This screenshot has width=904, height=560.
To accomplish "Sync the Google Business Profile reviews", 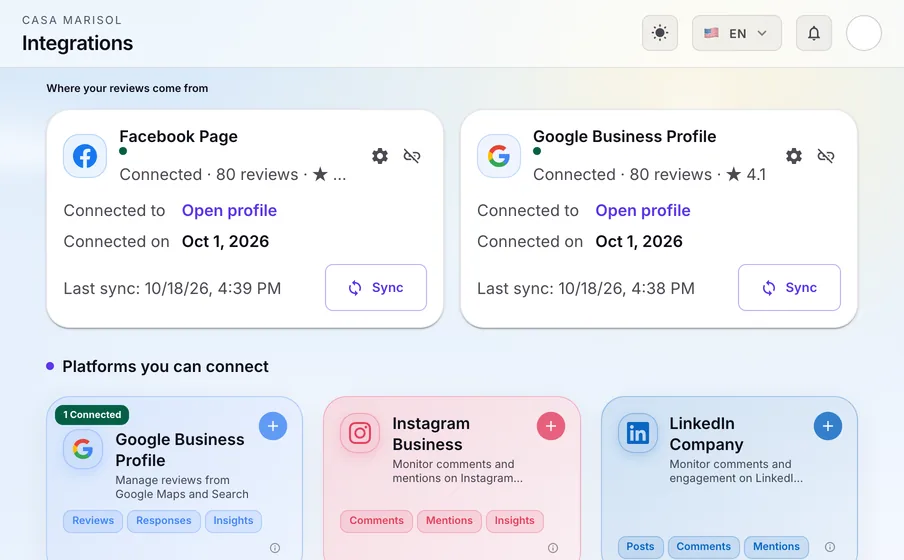I will pos(789,287).
